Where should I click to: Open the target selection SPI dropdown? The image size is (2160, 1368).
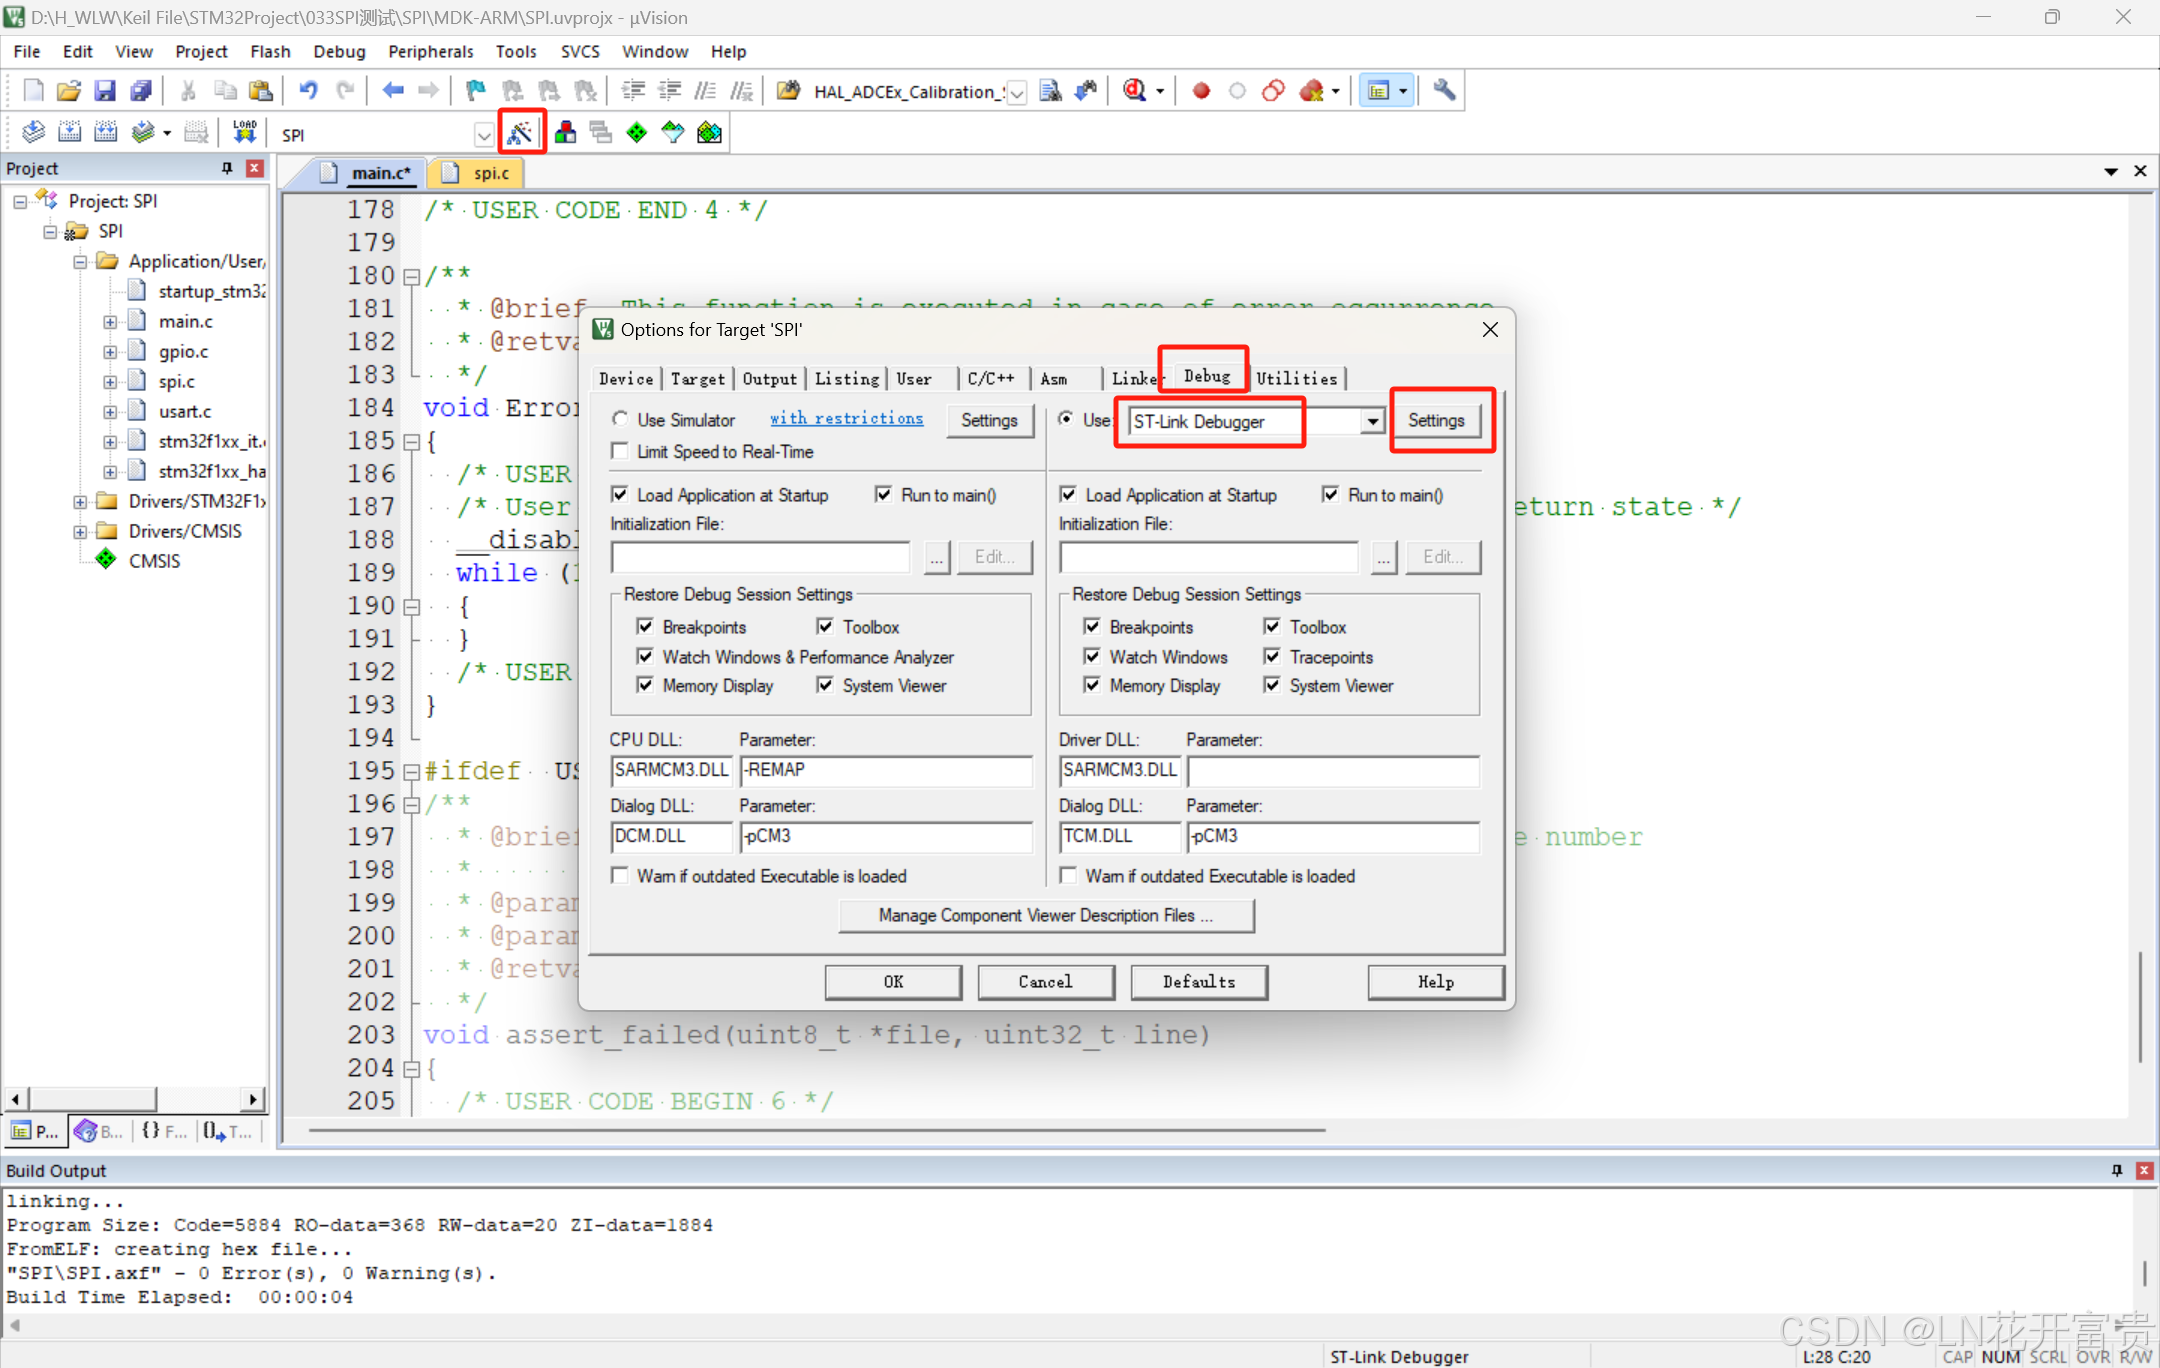coord(483,135)
